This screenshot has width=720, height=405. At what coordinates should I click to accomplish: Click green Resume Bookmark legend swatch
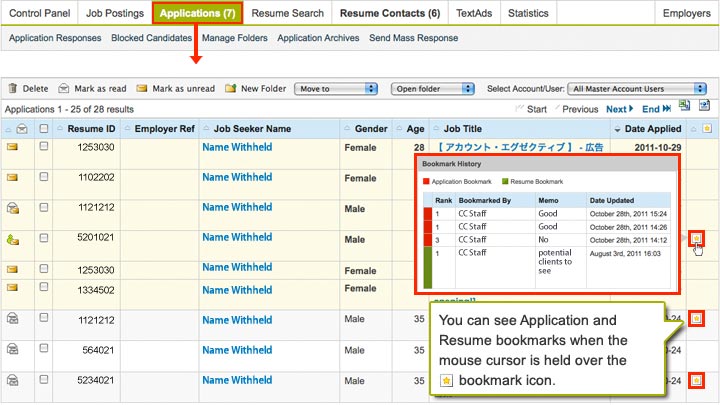505,181
